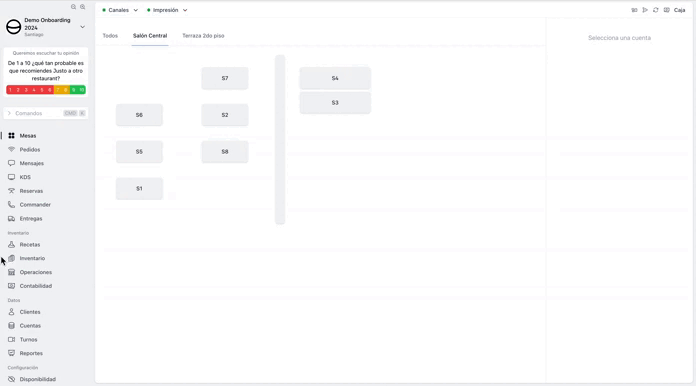The height and width of the screenshot is (386, 696).
Task: Expand the Demo Onboarding 2024 account chevron
Action: point(83,27)
